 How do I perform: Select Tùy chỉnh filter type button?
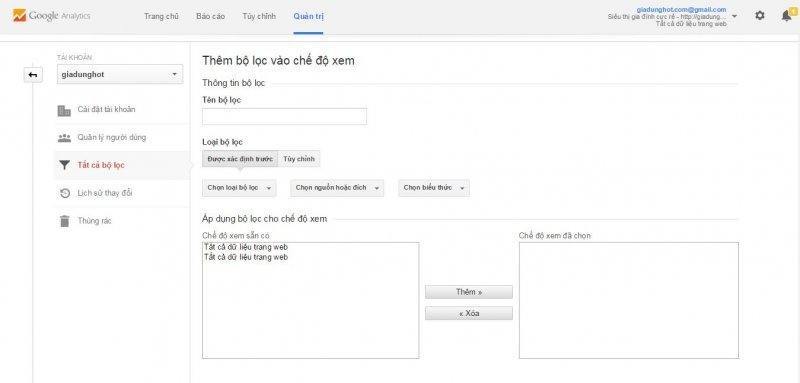click(299, 159)
